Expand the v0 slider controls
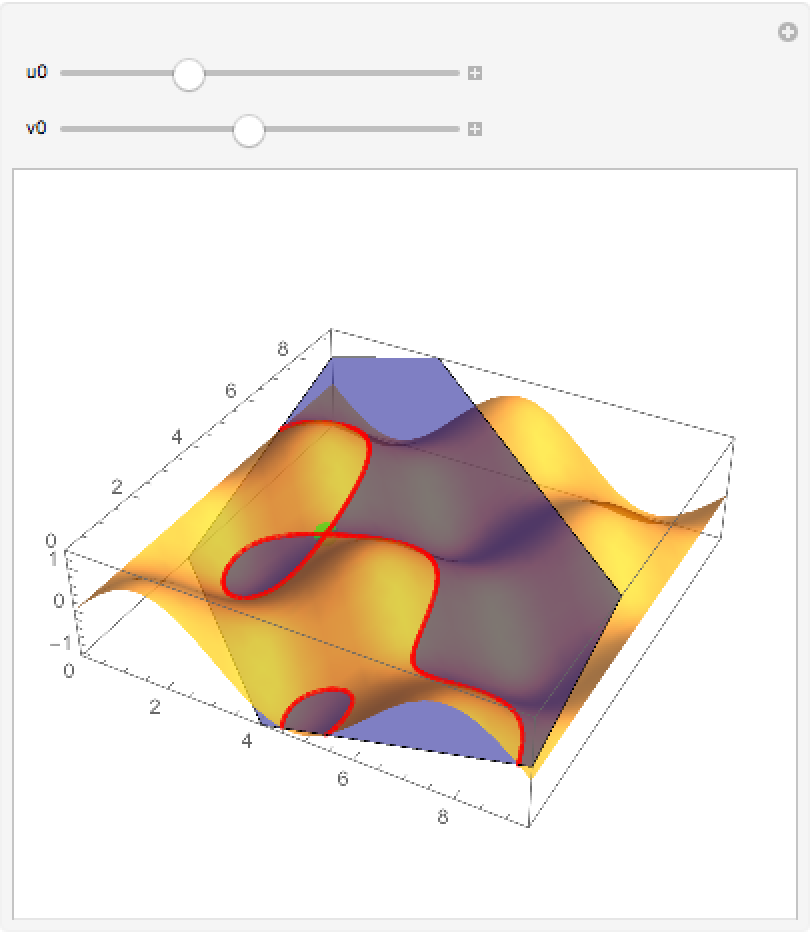The height and width of the screenshot is (936, 810). coord(475,129)
